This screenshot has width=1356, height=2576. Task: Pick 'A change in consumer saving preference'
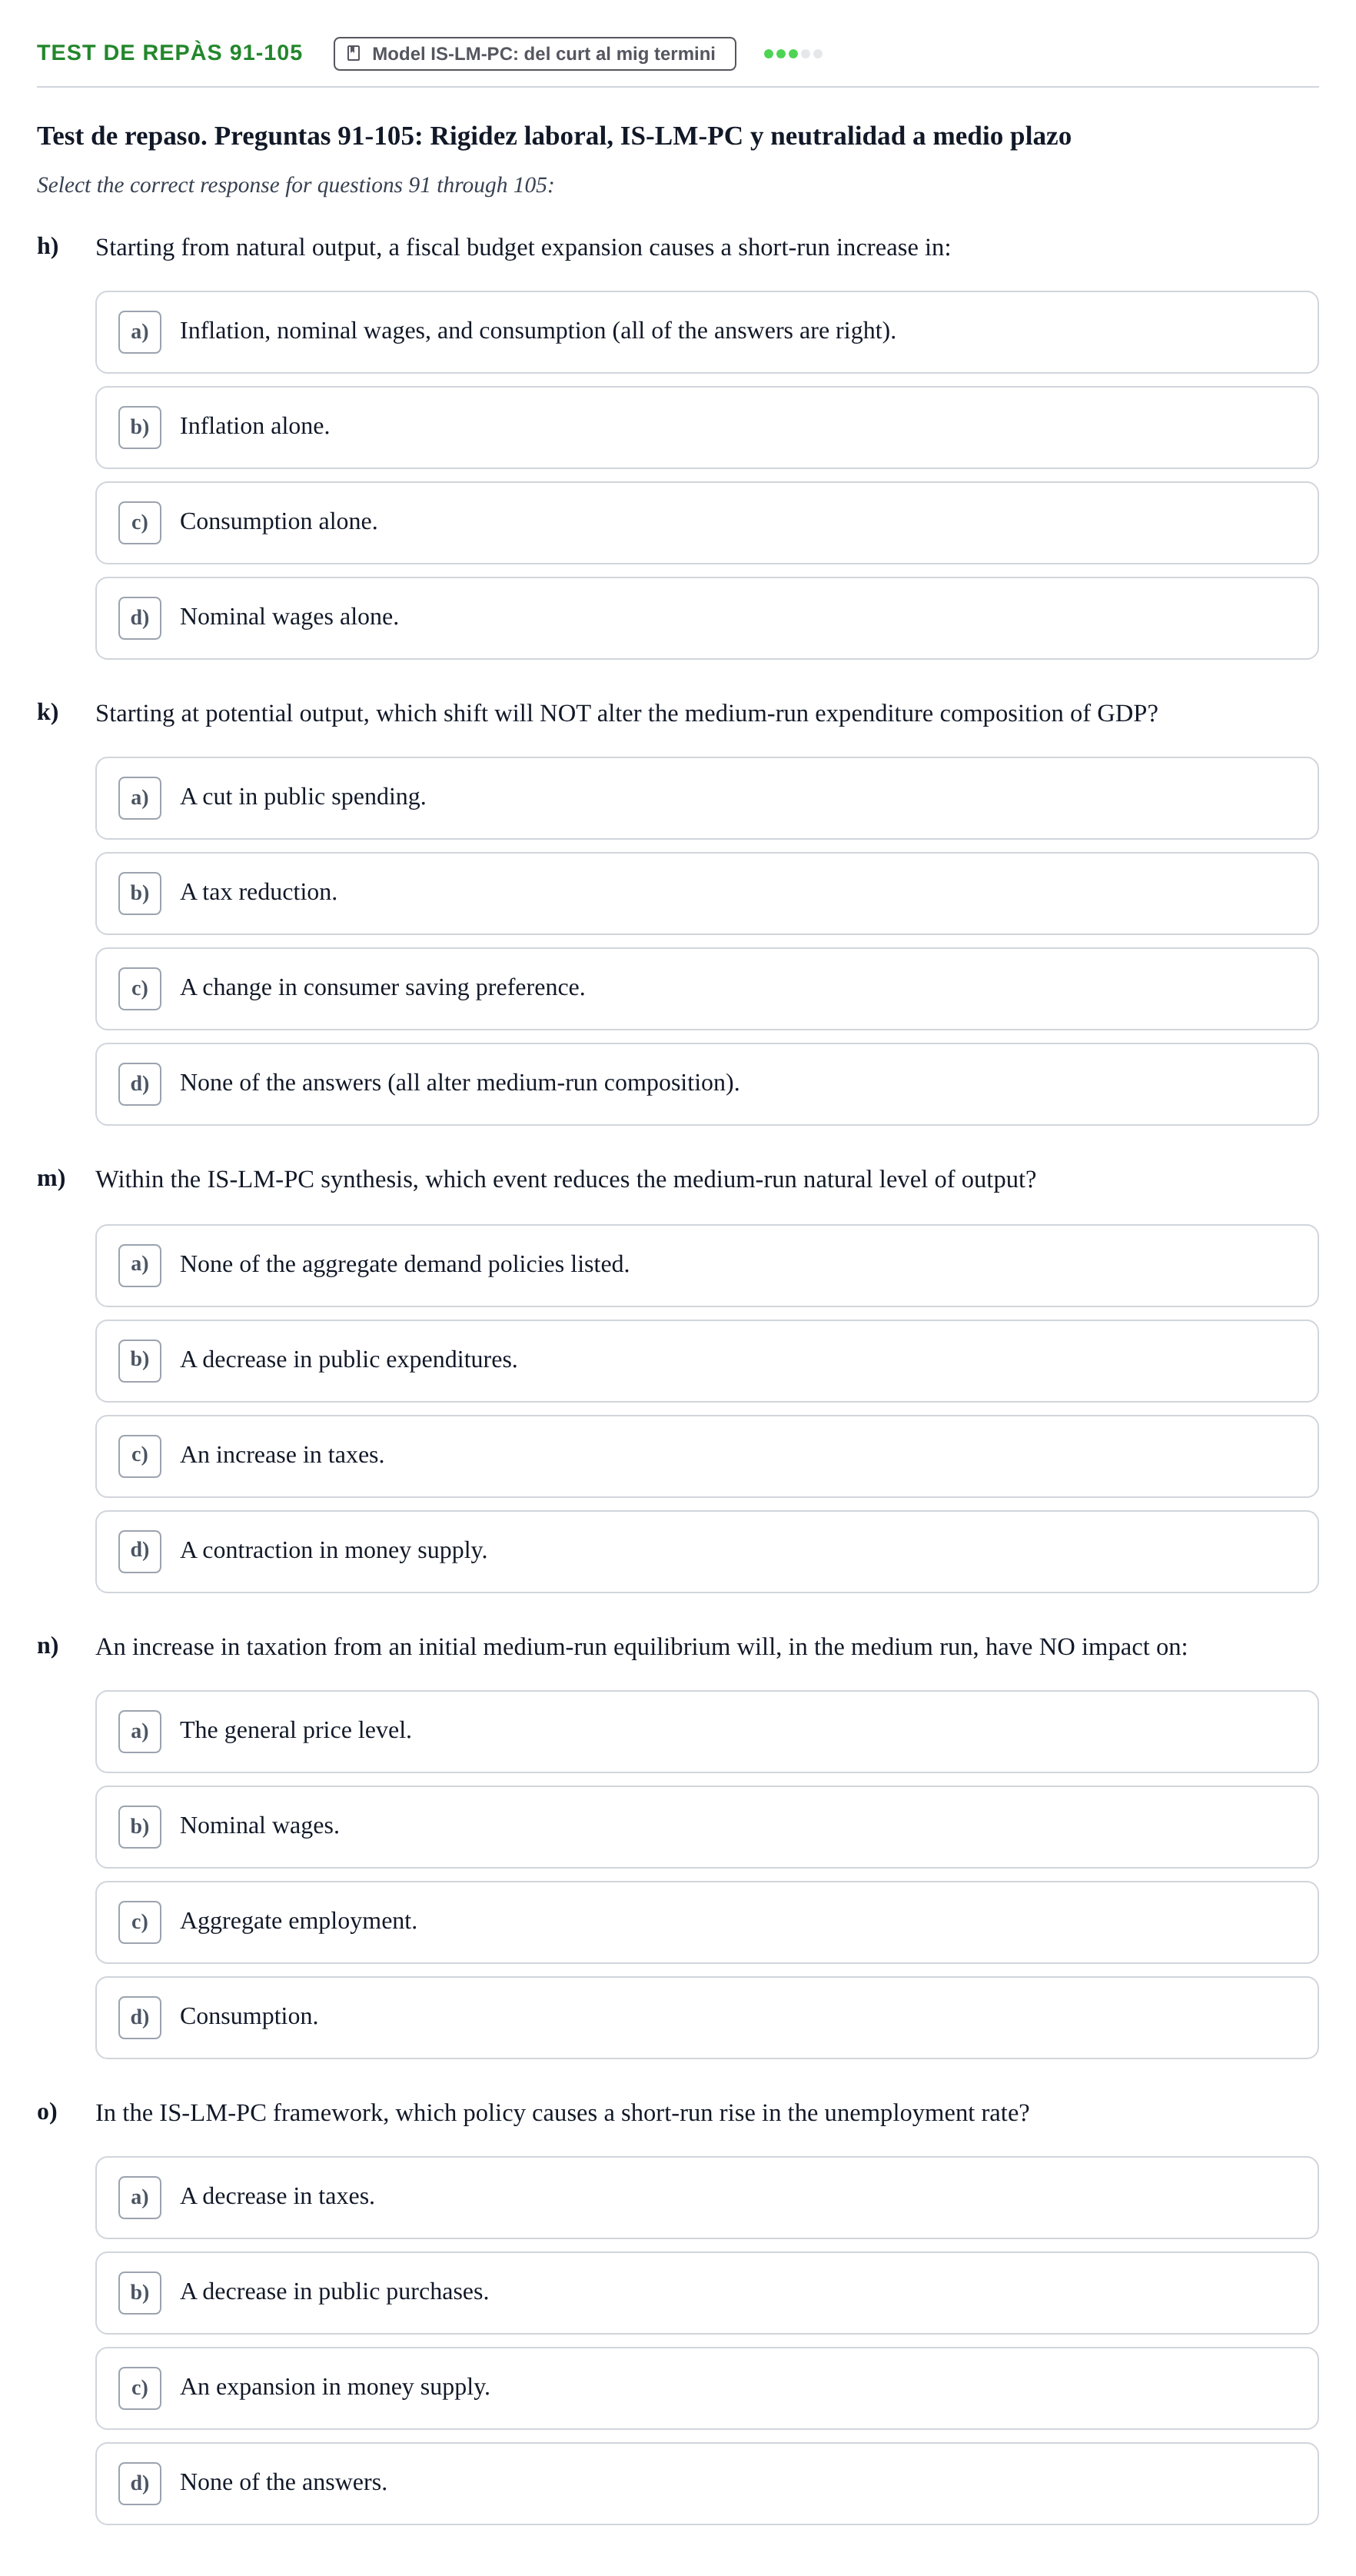(706, 989)
